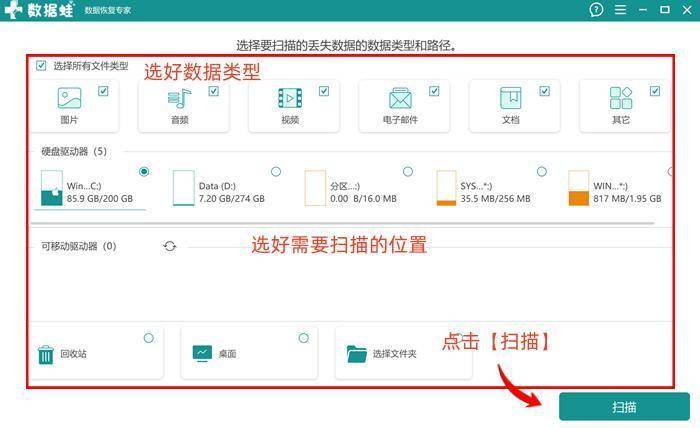The image size is (700, 428).
Task: Click the 数据蛙 logo icon
Action: tap(12, 9)
